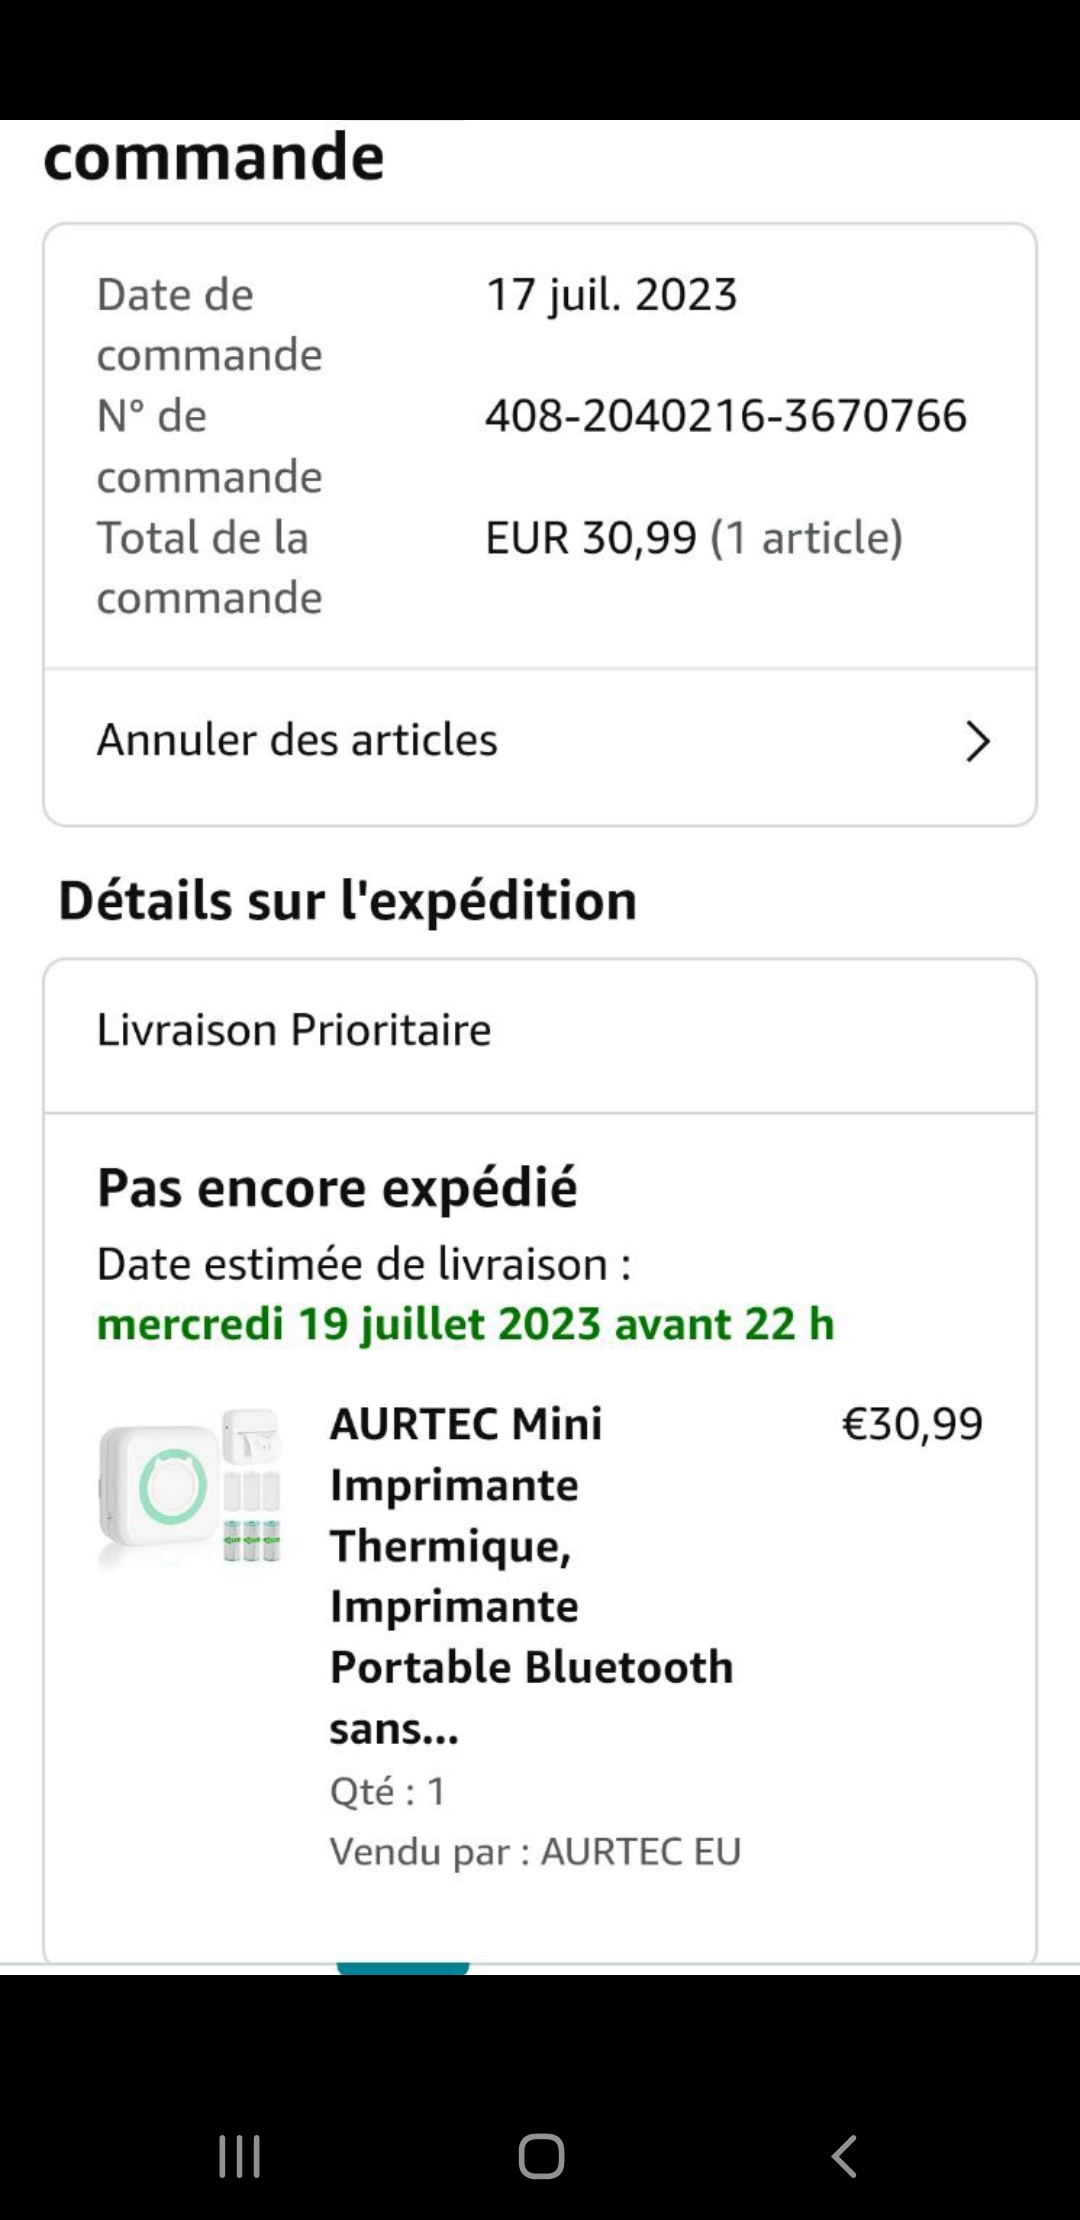Viewport: 1080px width, 2220px height.
Task: Tap the Pas encore expédié status
Action: tap(337, 1188)
